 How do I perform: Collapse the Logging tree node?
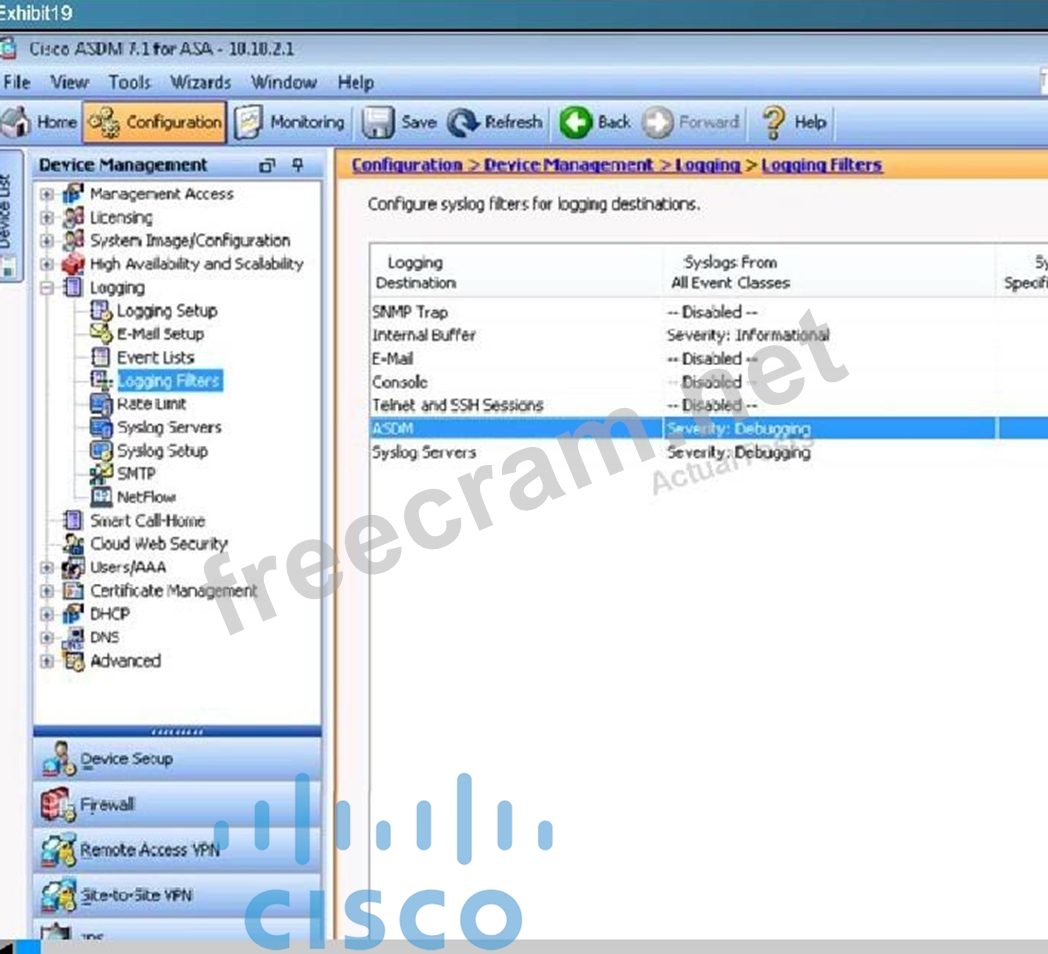click(46, 288)
